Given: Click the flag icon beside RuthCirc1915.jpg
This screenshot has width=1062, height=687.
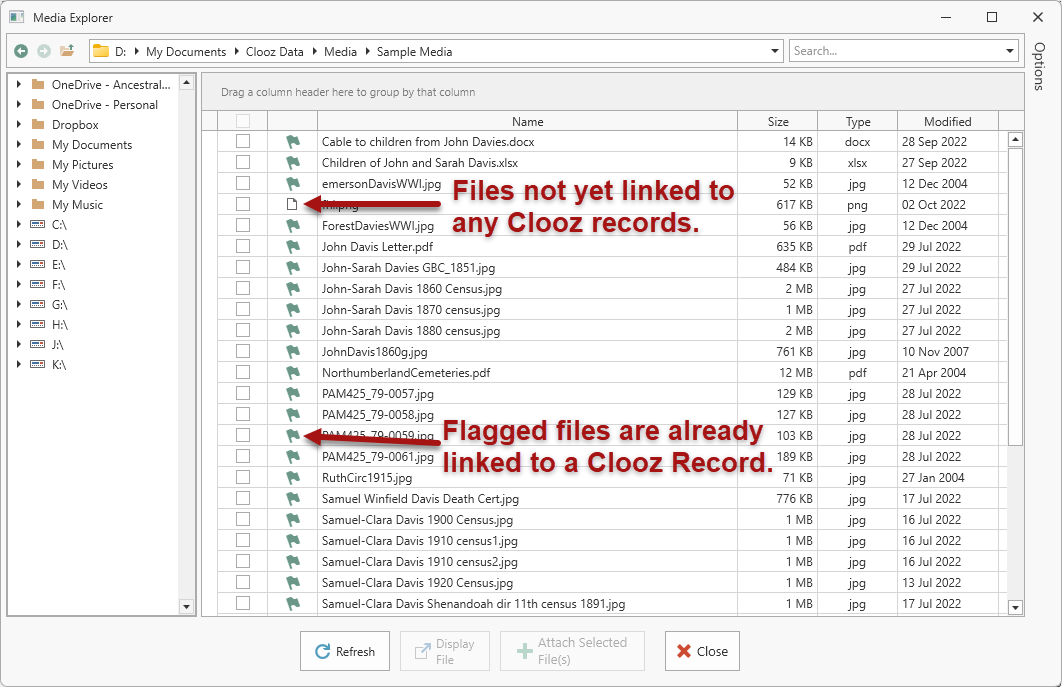Looking at the screenshot, I should pos(292,478).
